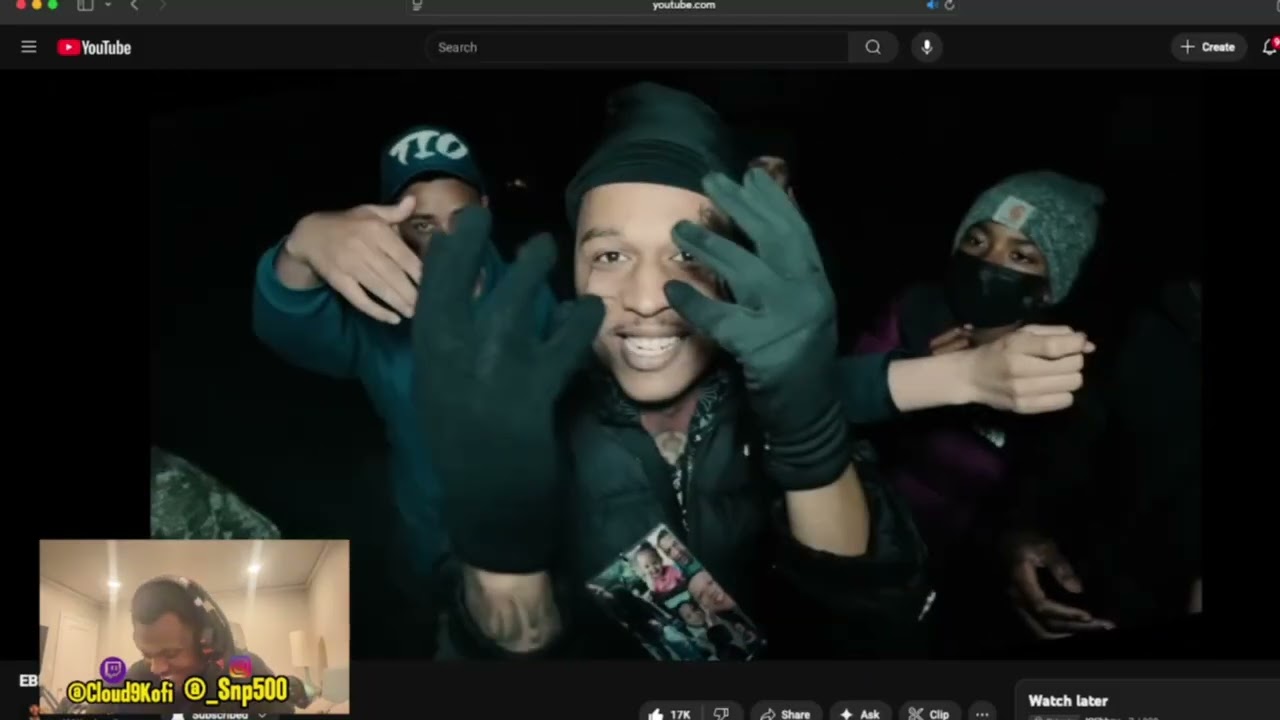
Task: Open the Create button
Action: tap(1208, 47)
